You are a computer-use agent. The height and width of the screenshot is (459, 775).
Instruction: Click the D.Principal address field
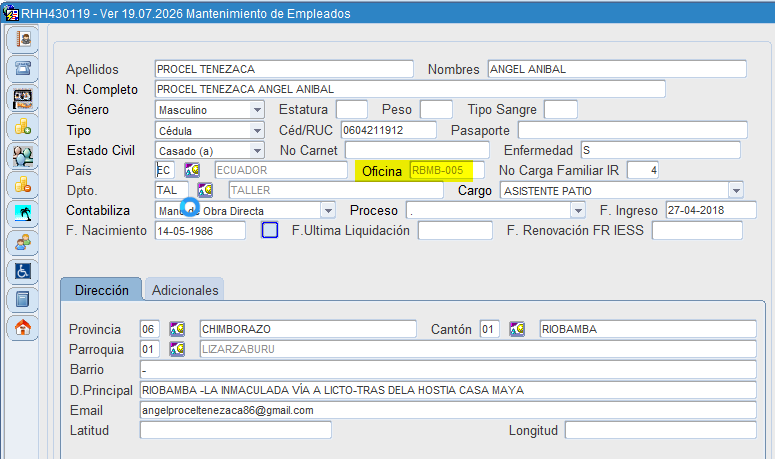pos(448,390)
